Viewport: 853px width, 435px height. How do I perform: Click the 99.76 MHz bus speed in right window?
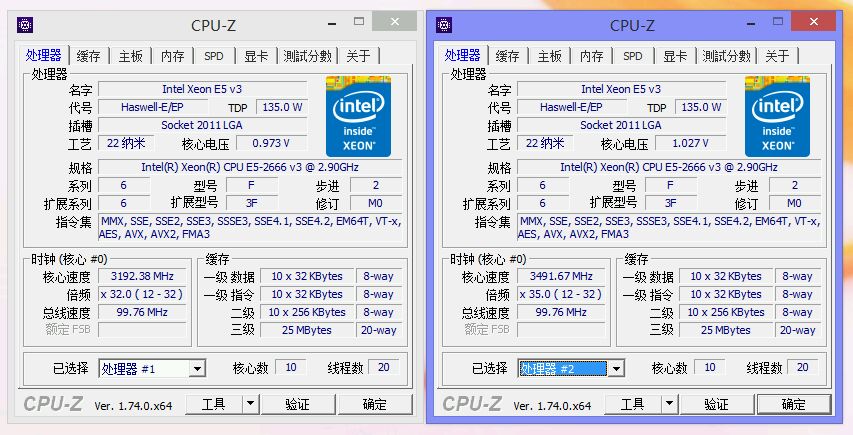pos(561,312)
